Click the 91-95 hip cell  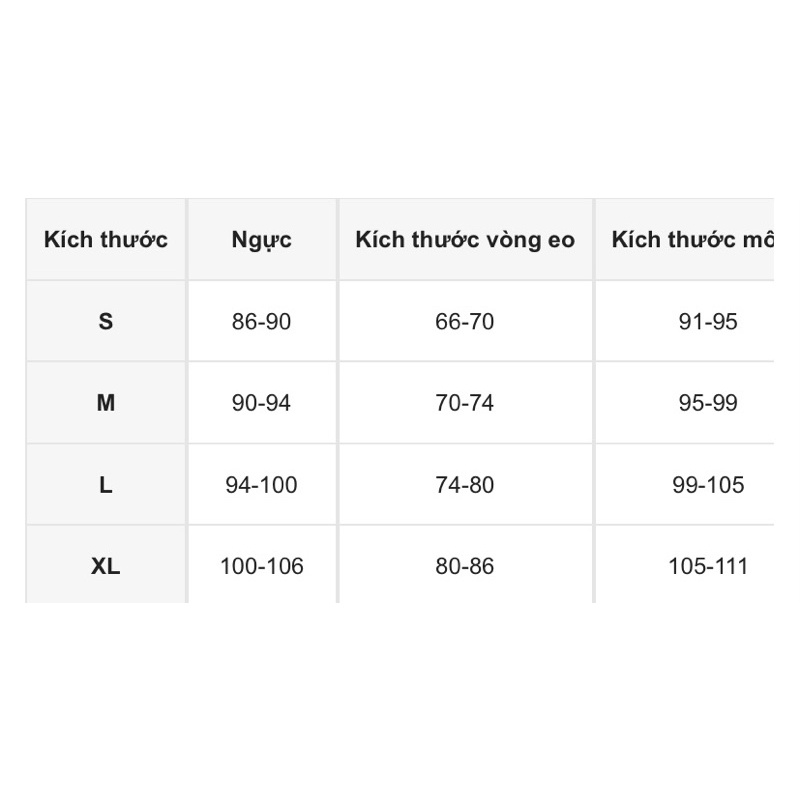point(708,322)
